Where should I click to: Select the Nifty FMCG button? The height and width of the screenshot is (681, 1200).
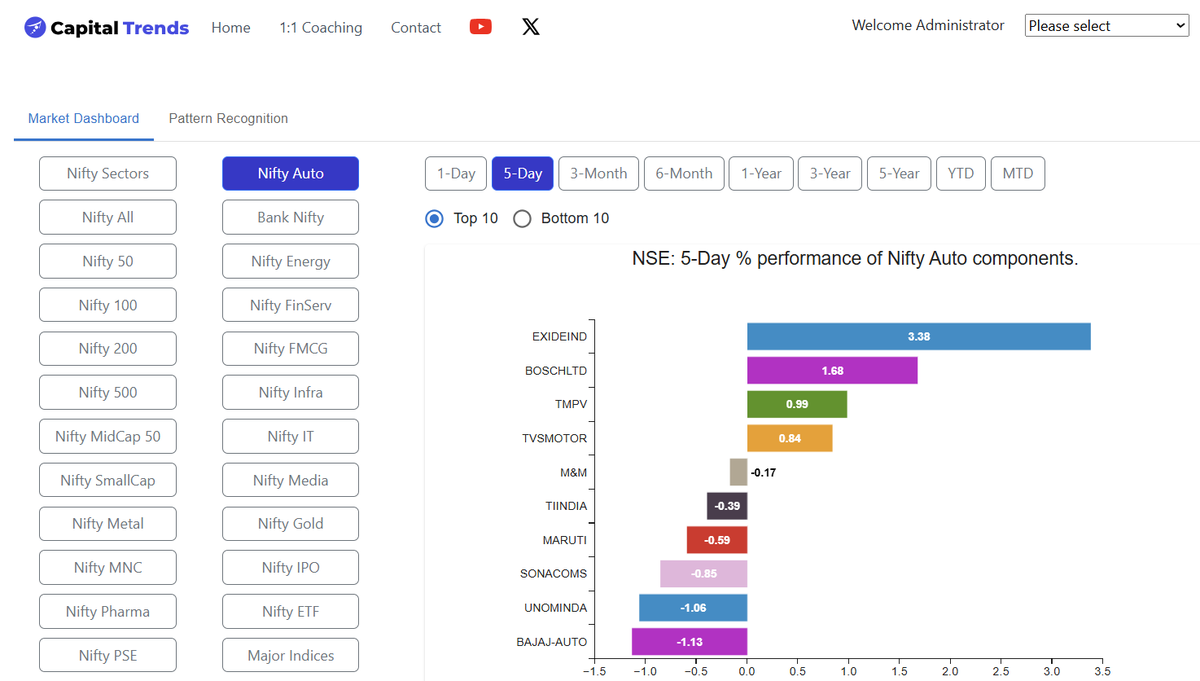coord(290,348)
